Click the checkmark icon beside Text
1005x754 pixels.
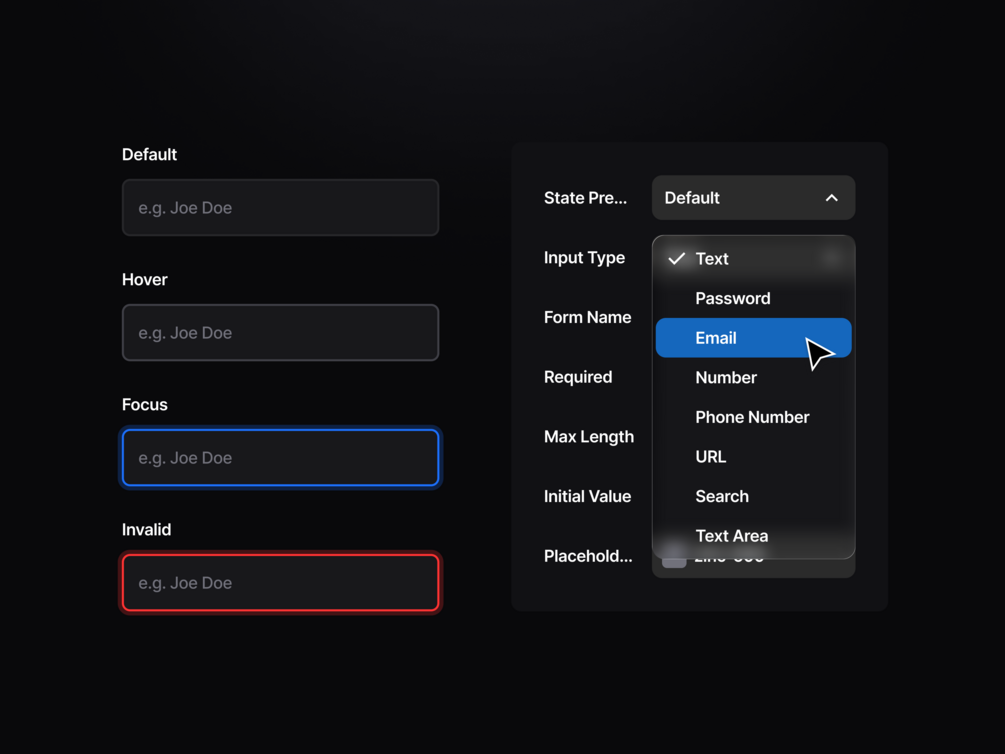(x=677, y=259)
